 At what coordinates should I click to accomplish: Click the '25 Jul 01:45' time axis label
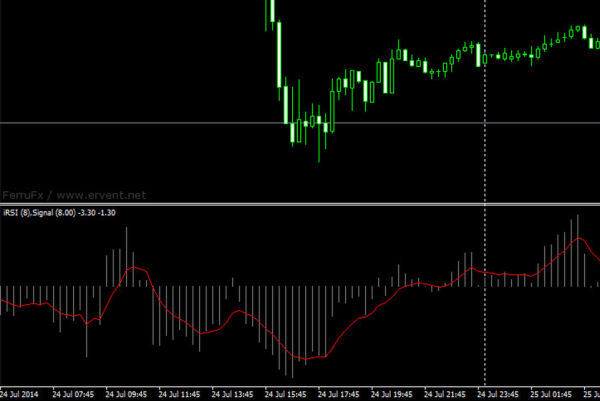pos(551,394)
